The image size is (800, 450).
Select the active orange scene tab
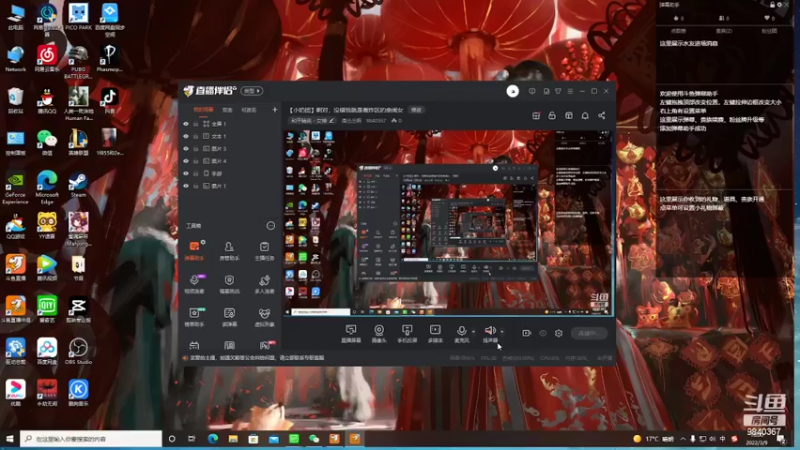tap(203, 110)
